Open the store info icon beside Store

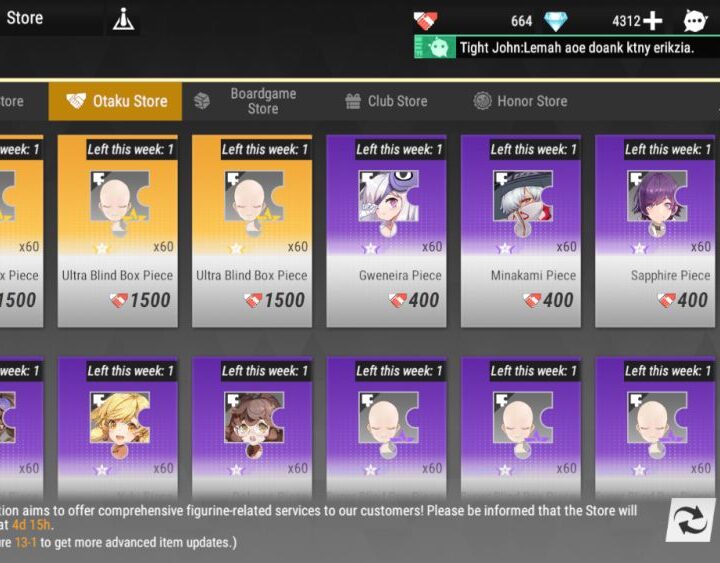click(124, 20)
